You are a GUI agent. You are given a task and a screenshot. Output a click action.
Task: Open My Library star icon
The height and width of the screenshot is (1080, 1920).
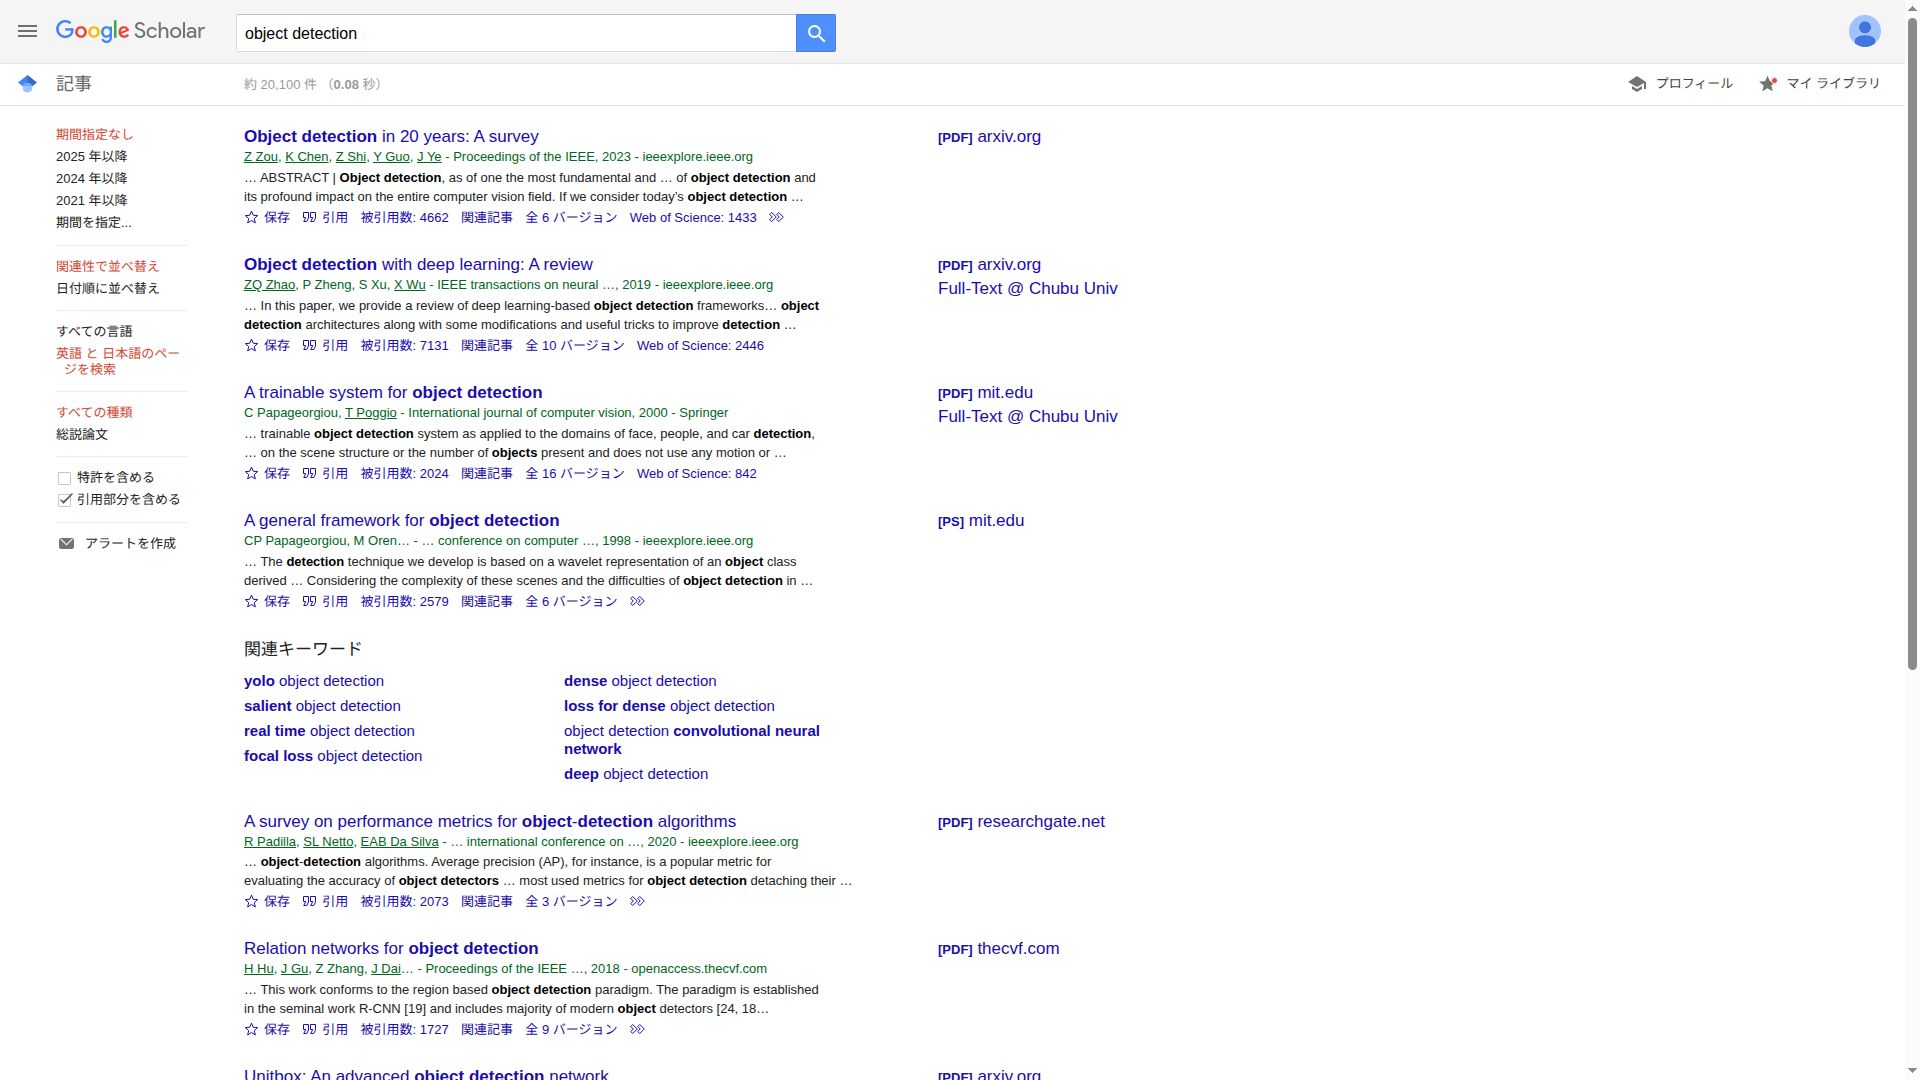(x=1768, y=84)
